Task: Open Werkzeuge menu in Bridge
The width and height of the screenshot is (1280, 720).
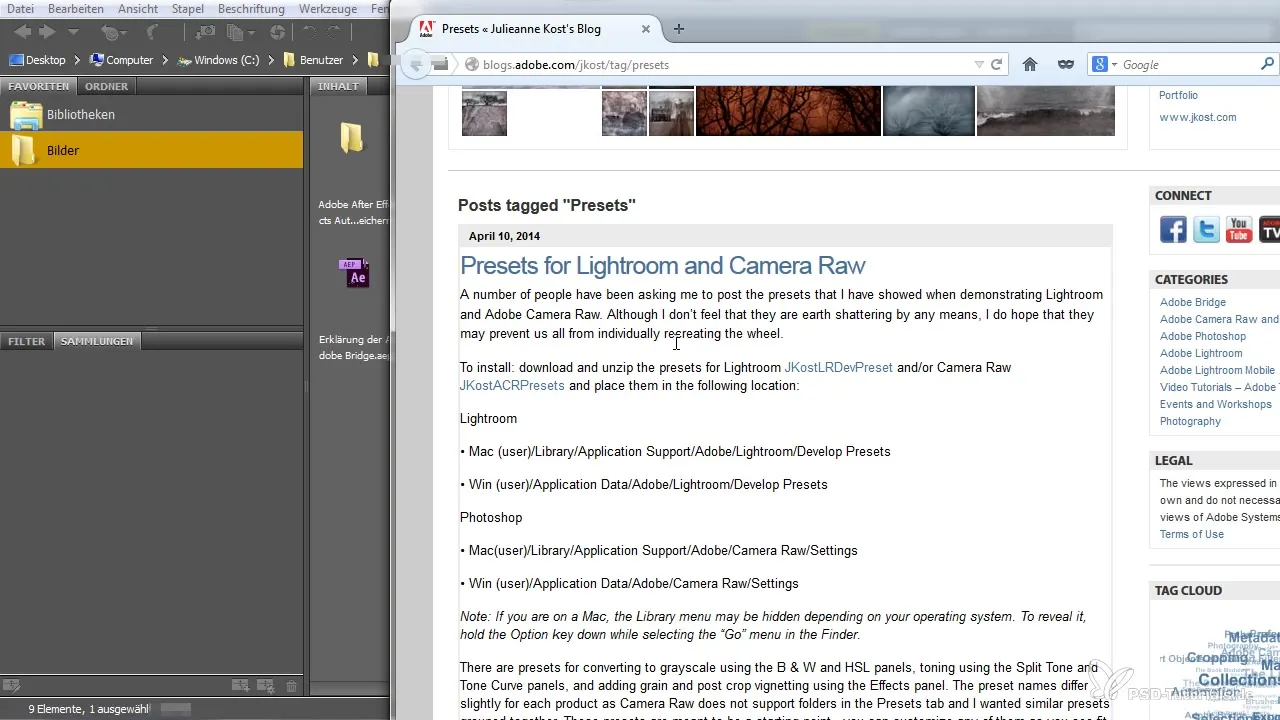Action: coord(329,9)
